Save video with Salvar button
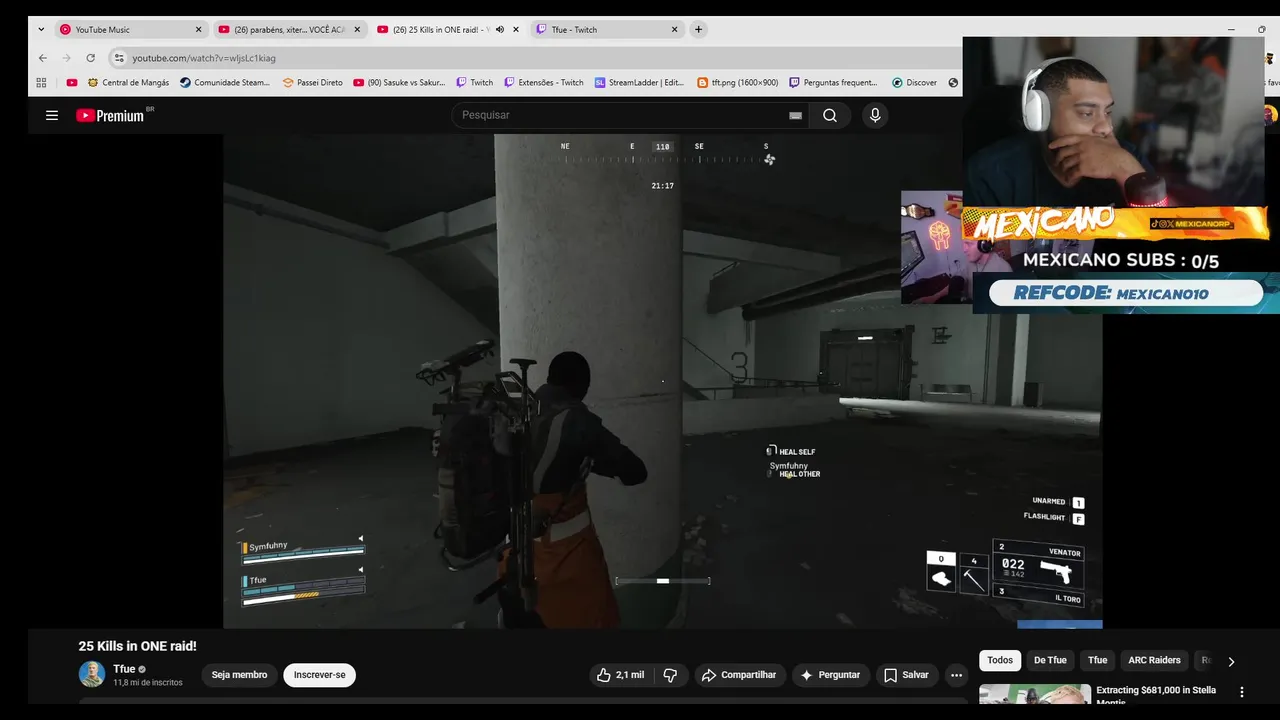Screen dimensions: 1280x720 click(x=906, y=675)
